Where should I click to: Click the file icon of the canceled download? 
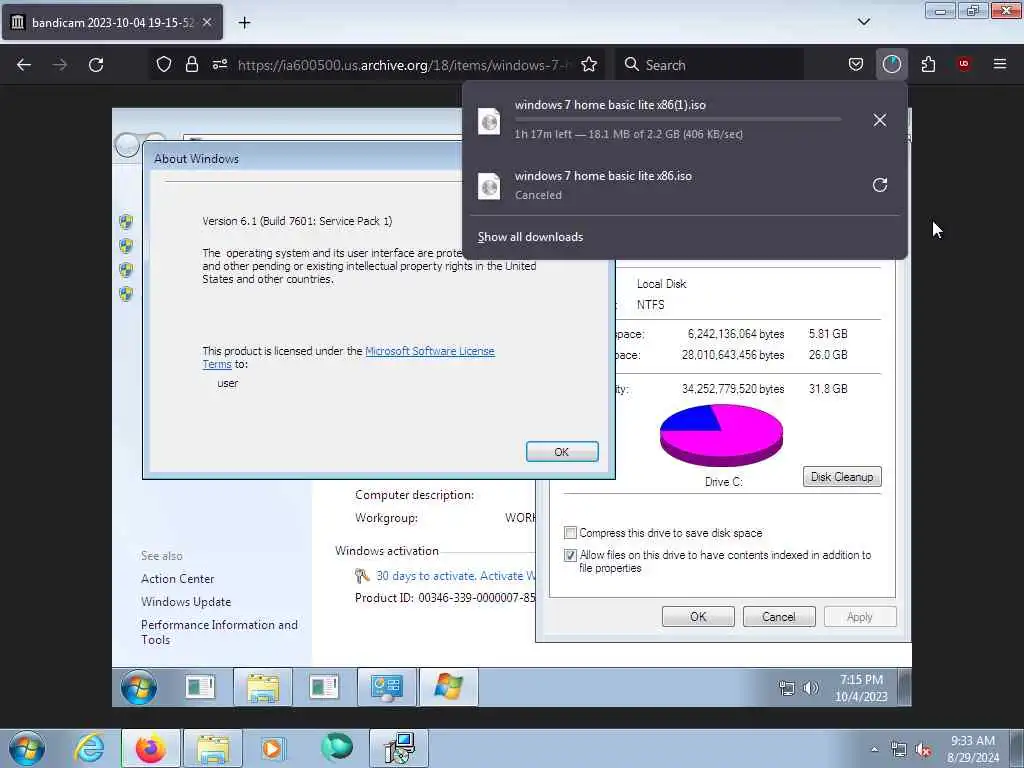pos(489,186)
